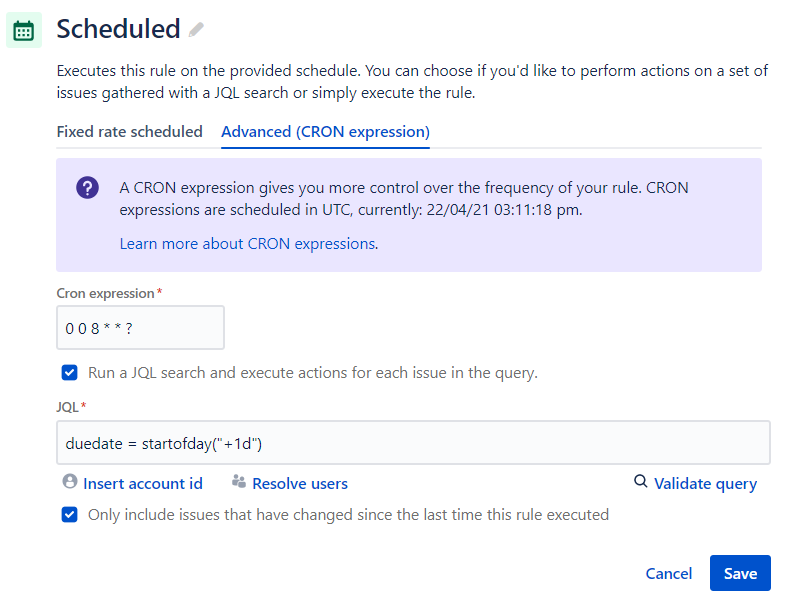This screenshot has height=608, width=805.
Task: Click into the JQL query field
Action: tap(413, 443)
